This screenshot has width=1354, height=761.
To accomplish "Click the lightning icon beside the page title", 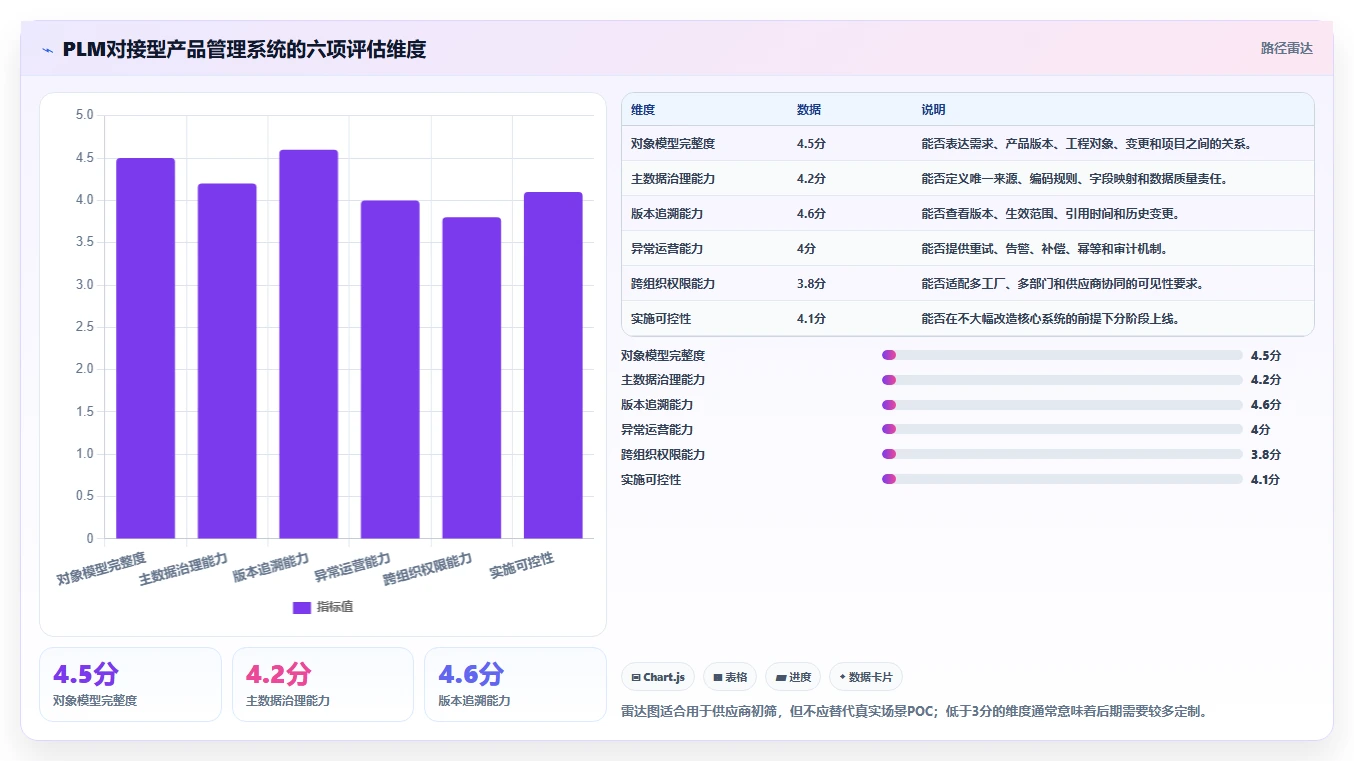I will [47, 49].
